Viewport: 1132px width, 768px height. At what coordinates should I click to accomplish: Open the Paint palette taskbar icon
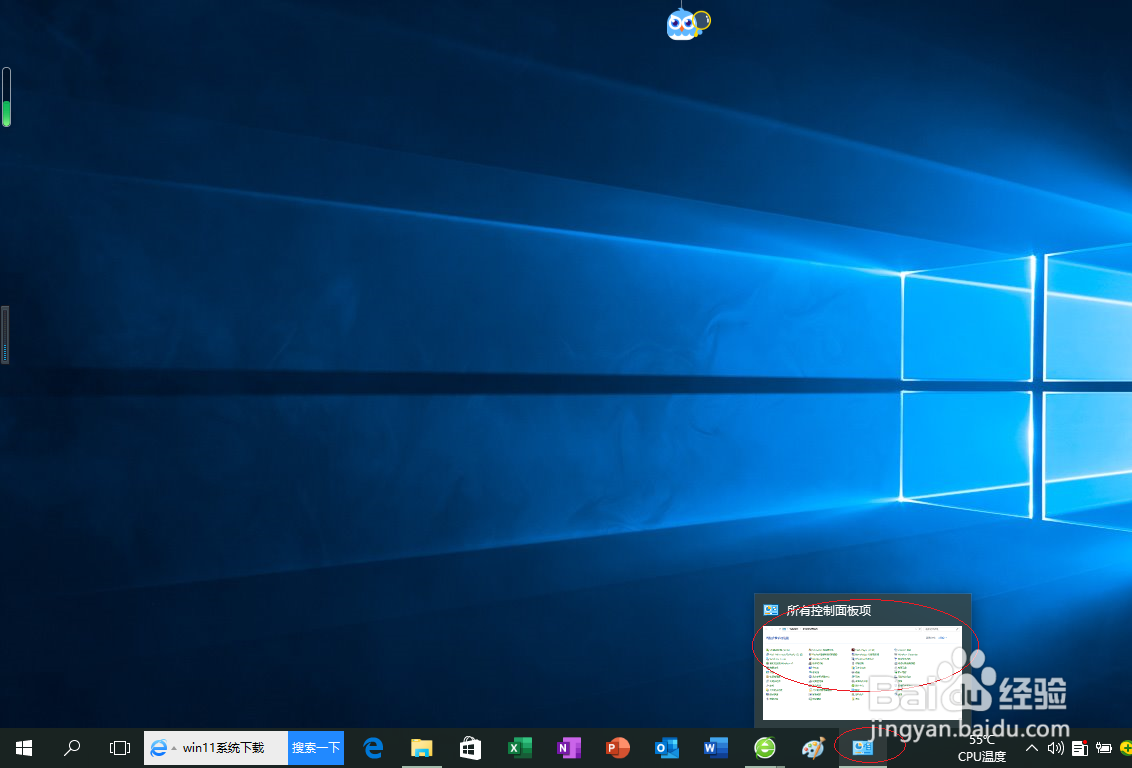click(x=814, y=748)
